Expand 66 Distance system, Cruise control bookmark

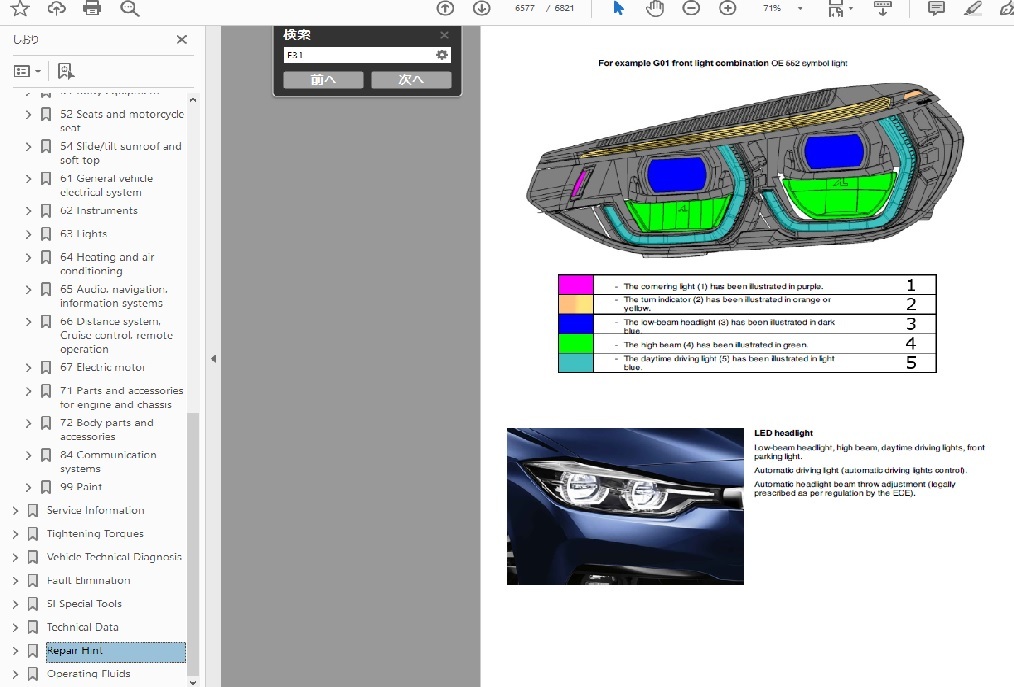(x=28, y=322)
